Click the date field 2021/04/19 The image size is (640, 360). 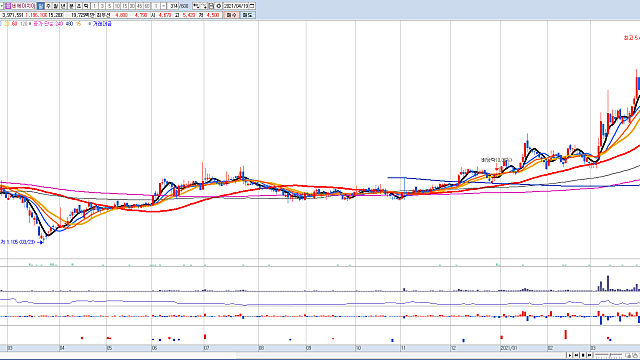(236, 6)
